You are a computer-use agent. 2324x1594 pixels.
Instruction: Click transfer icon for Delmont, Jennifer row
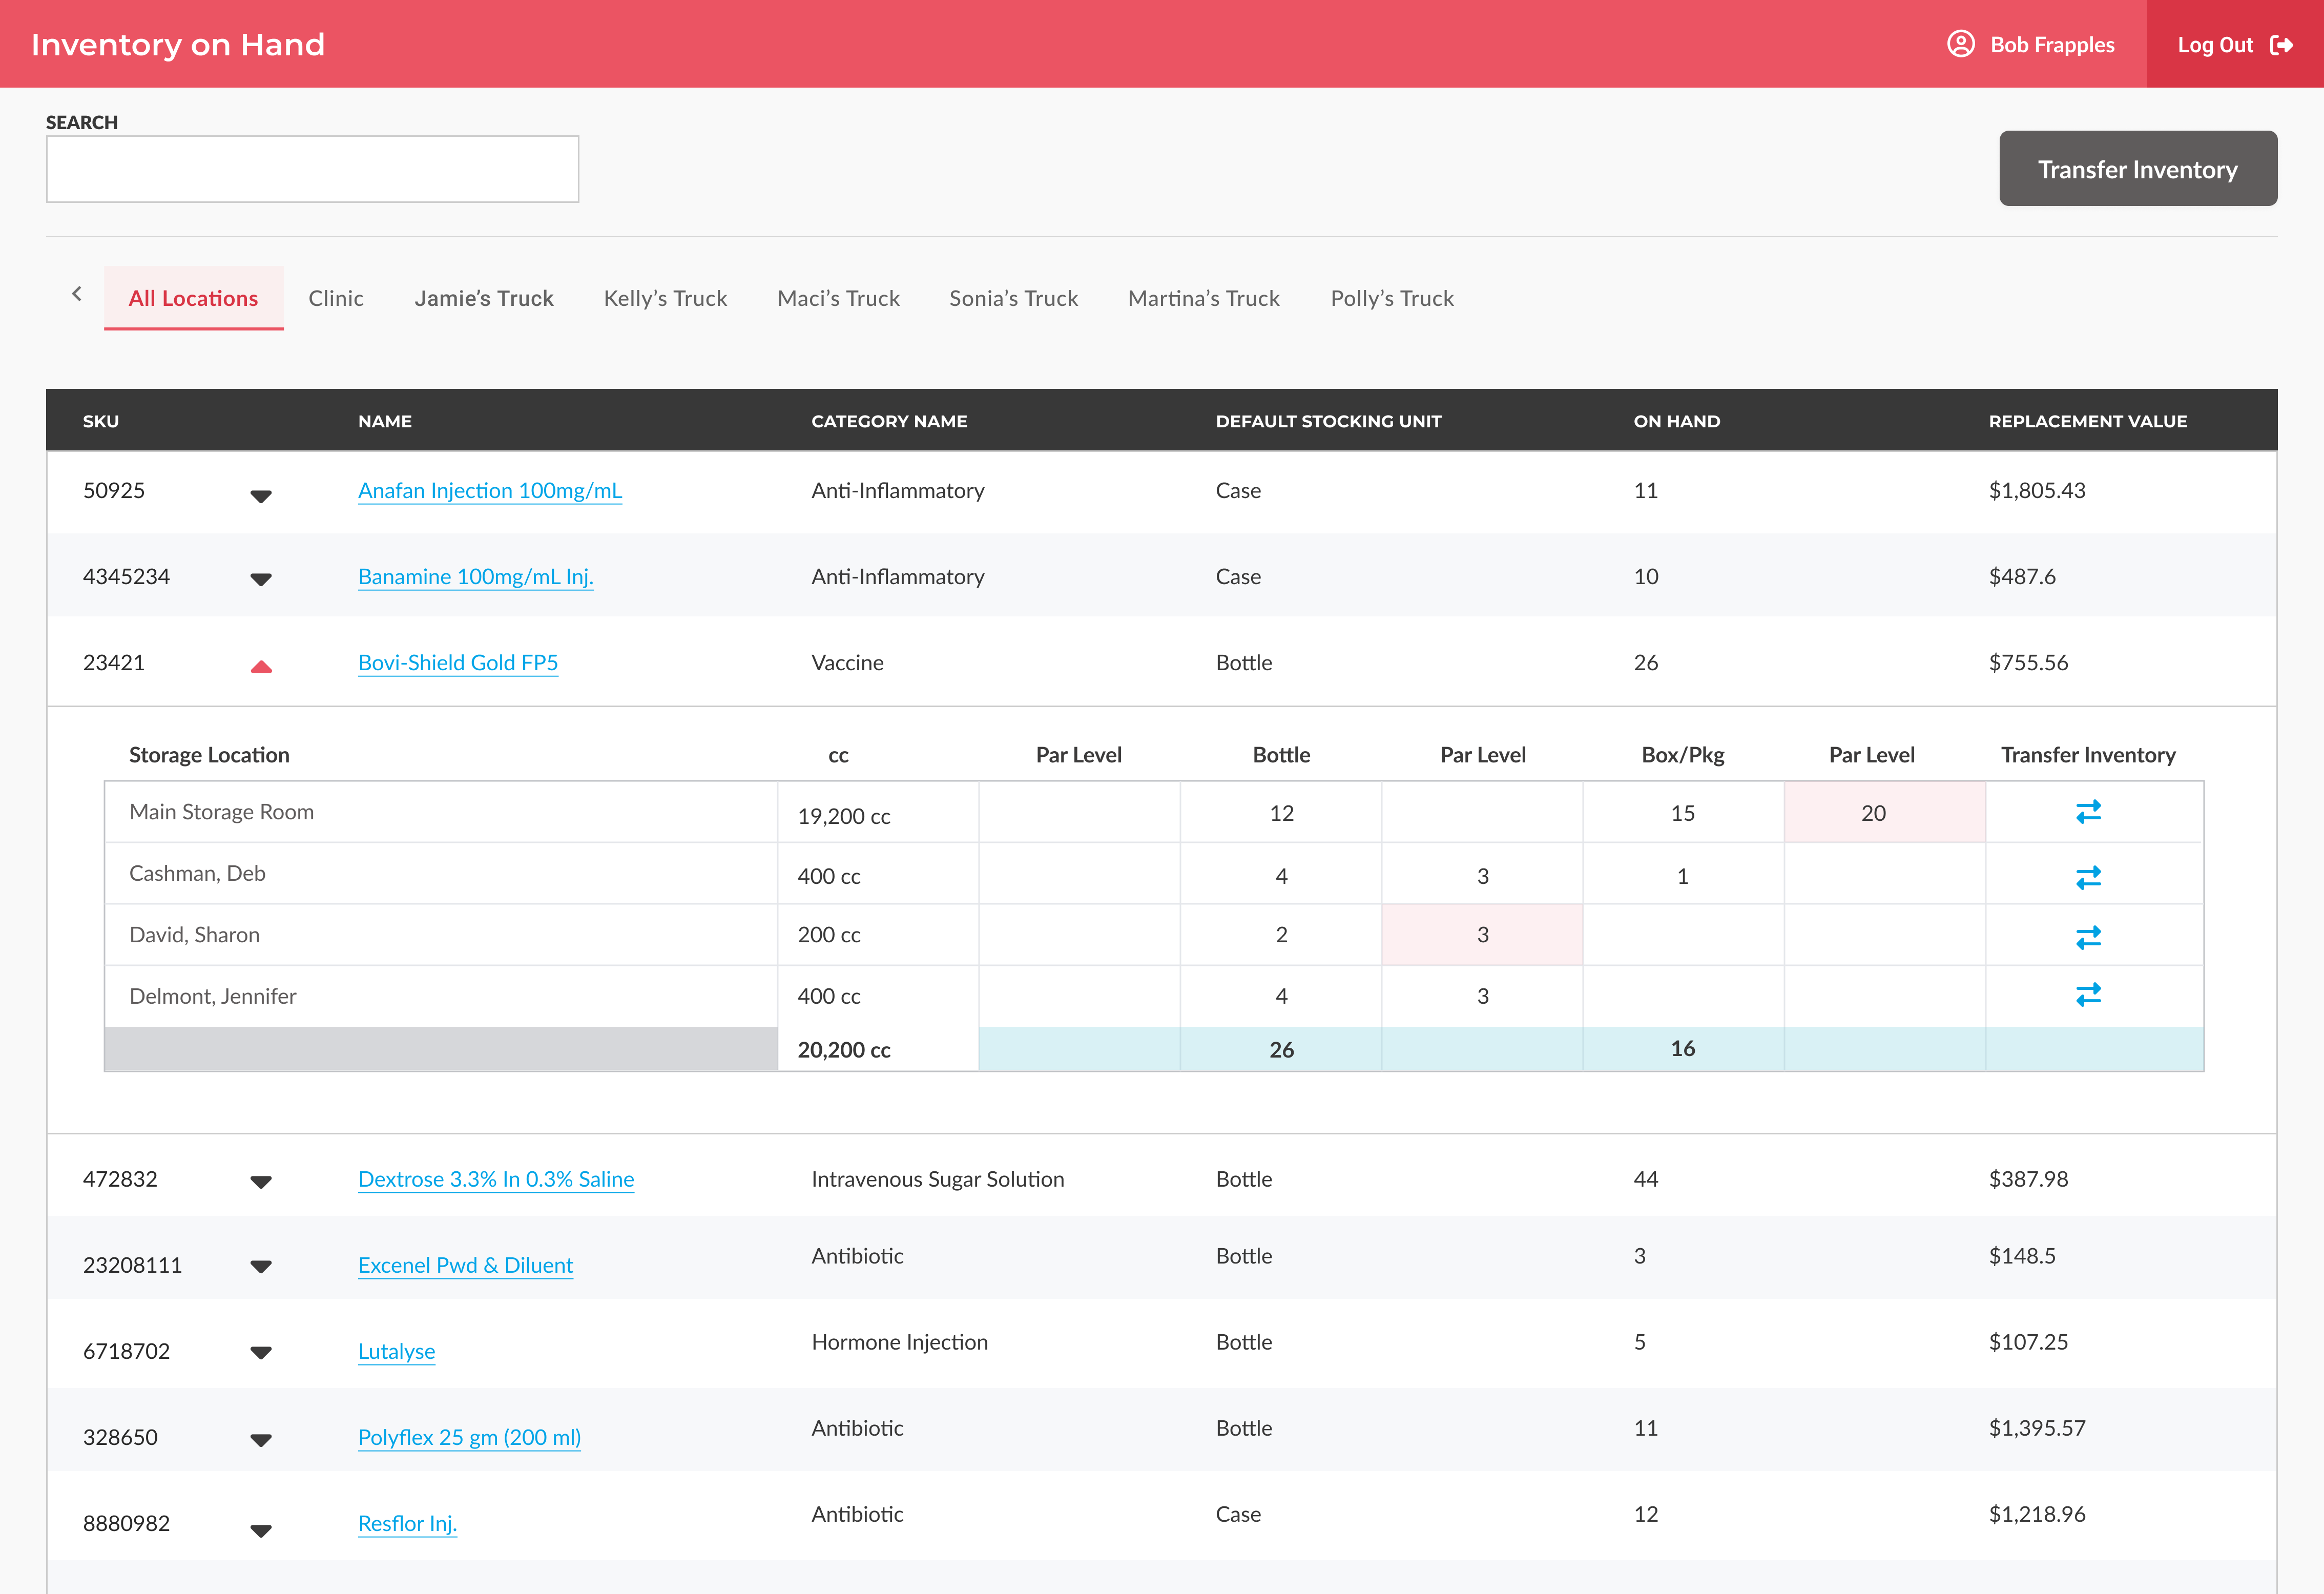click(2088, 995)
